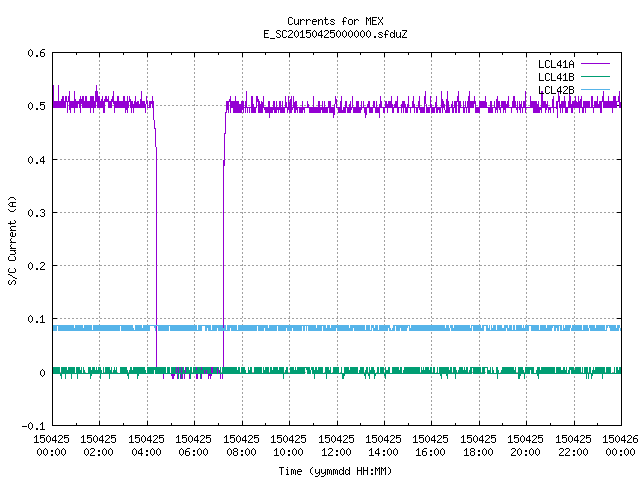Click the 150425 04:00 time tick label
This screenshot has height=480, width=640.
[146, 445]
